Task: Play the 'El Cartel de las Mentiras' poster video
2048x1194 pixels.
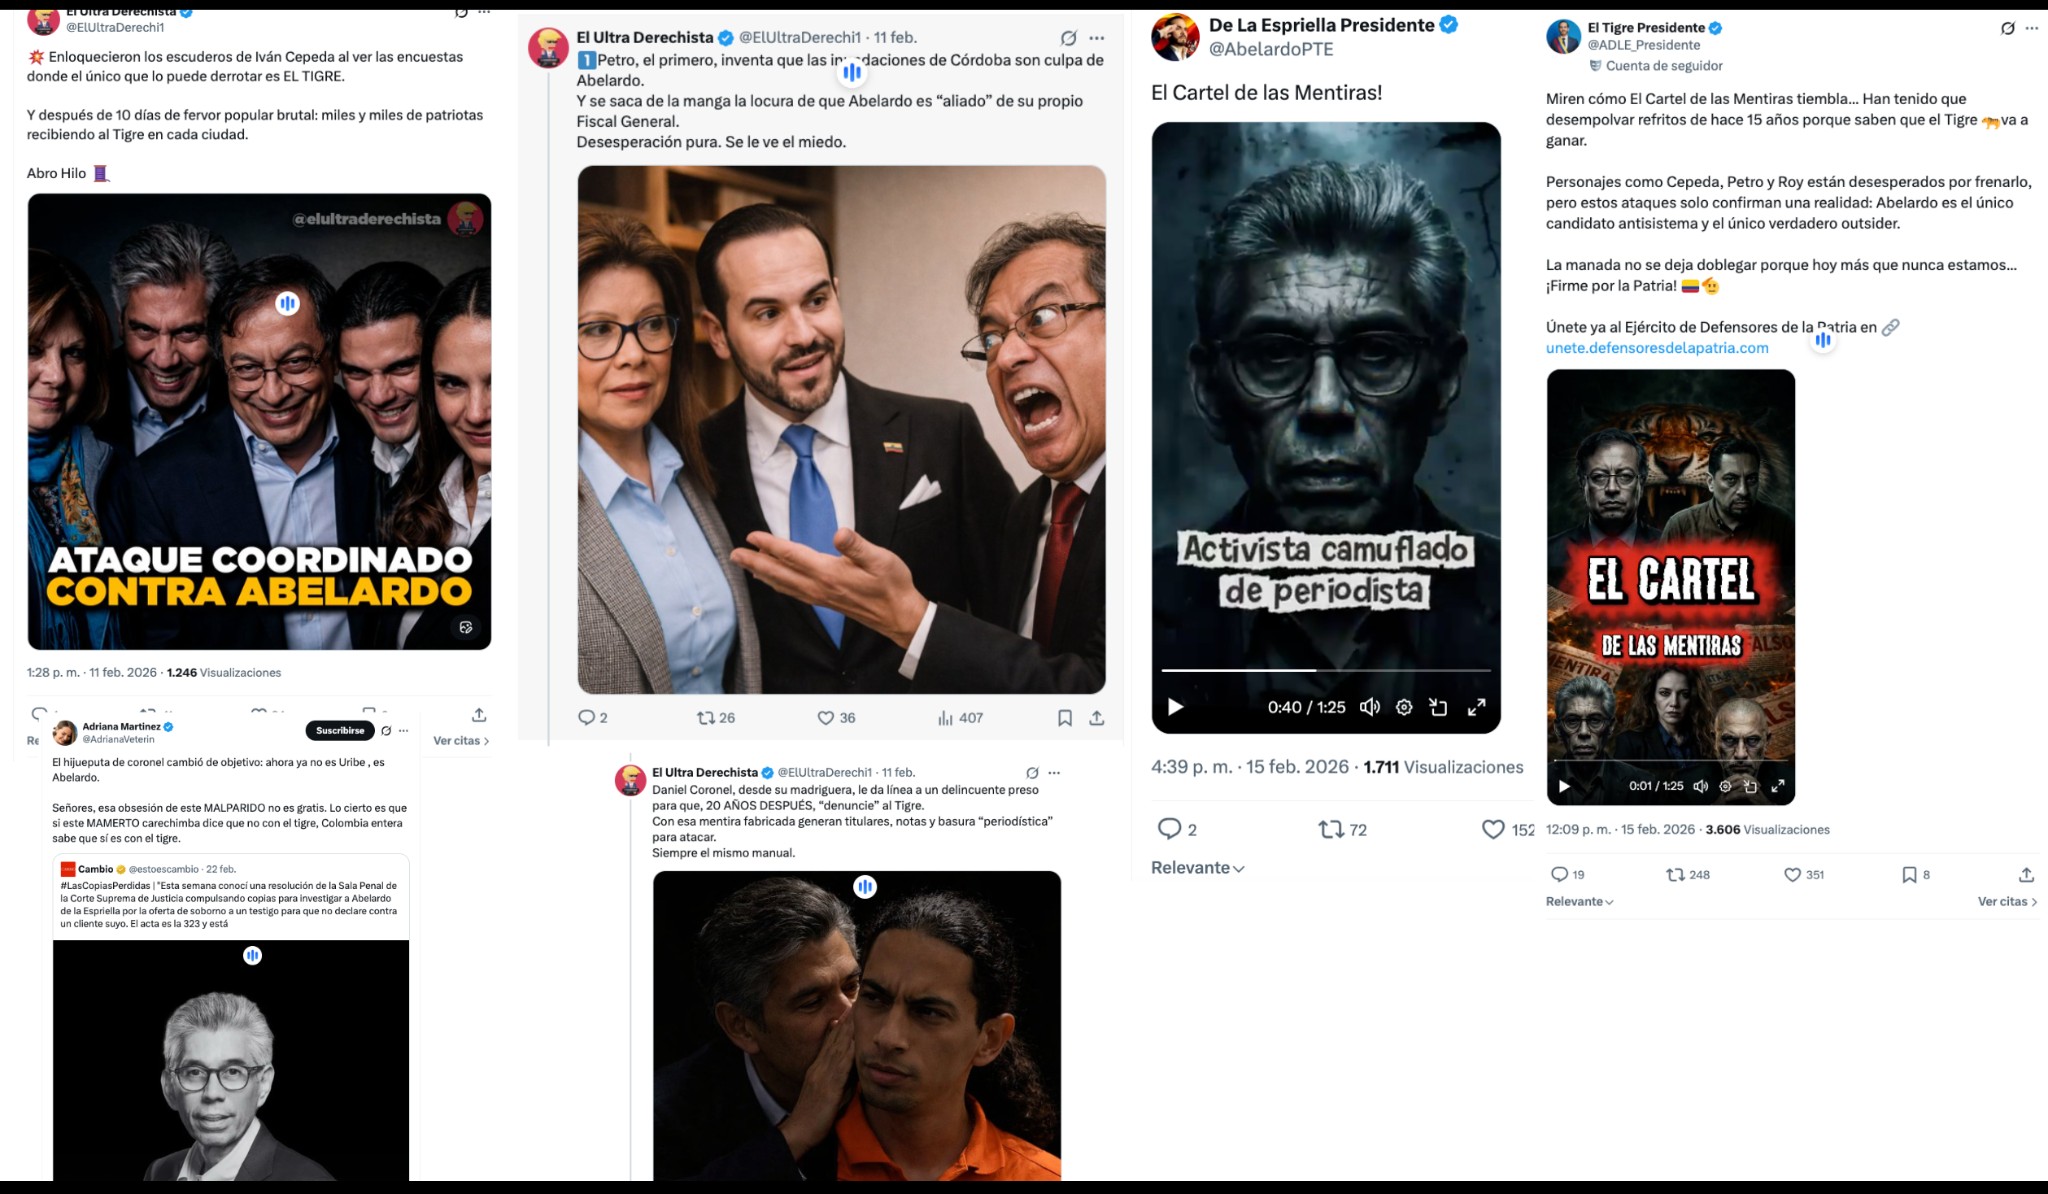Action: pyautogui.click(x=1564, y=786)
